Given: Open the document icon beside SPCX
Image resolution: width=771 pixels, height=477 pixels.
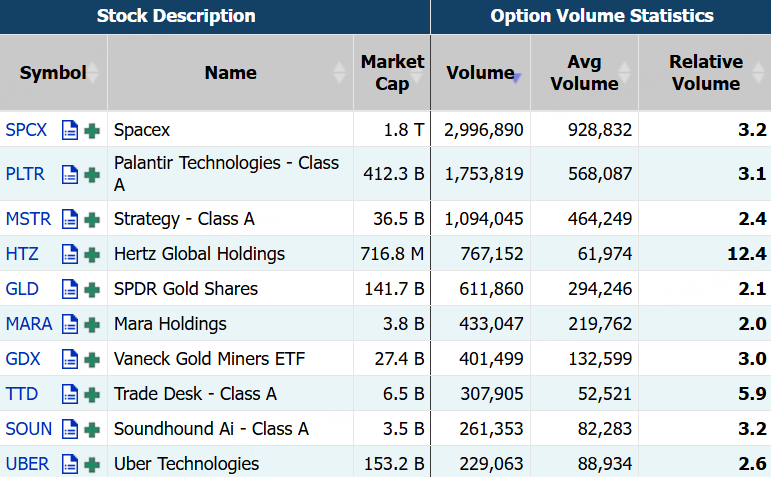Looking at the screenshot, I should [69, 130].
